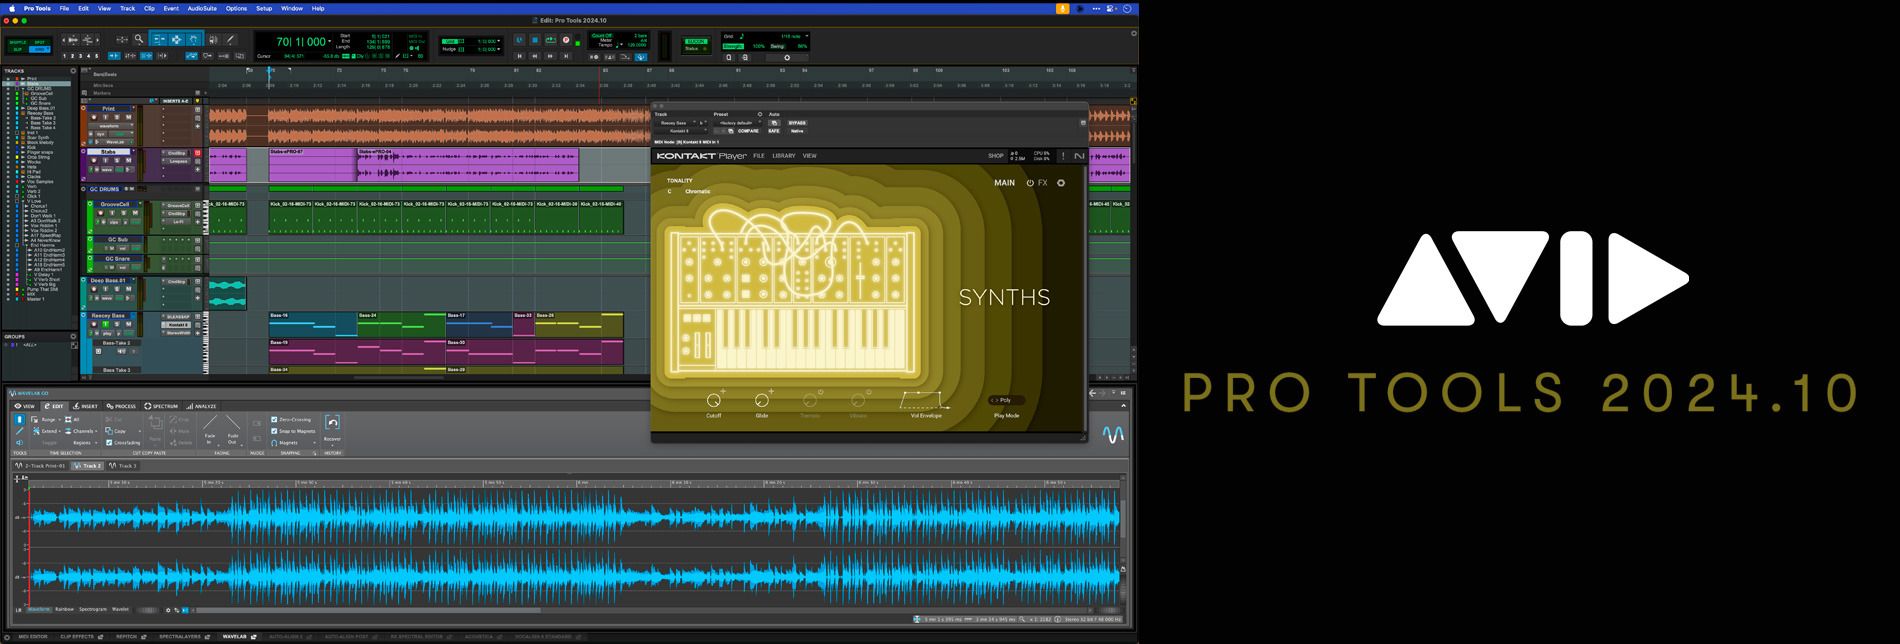
Task: Switch to the WaveLab ANALYZE tab
Action: pyautogui.click(x=201, y=406)
